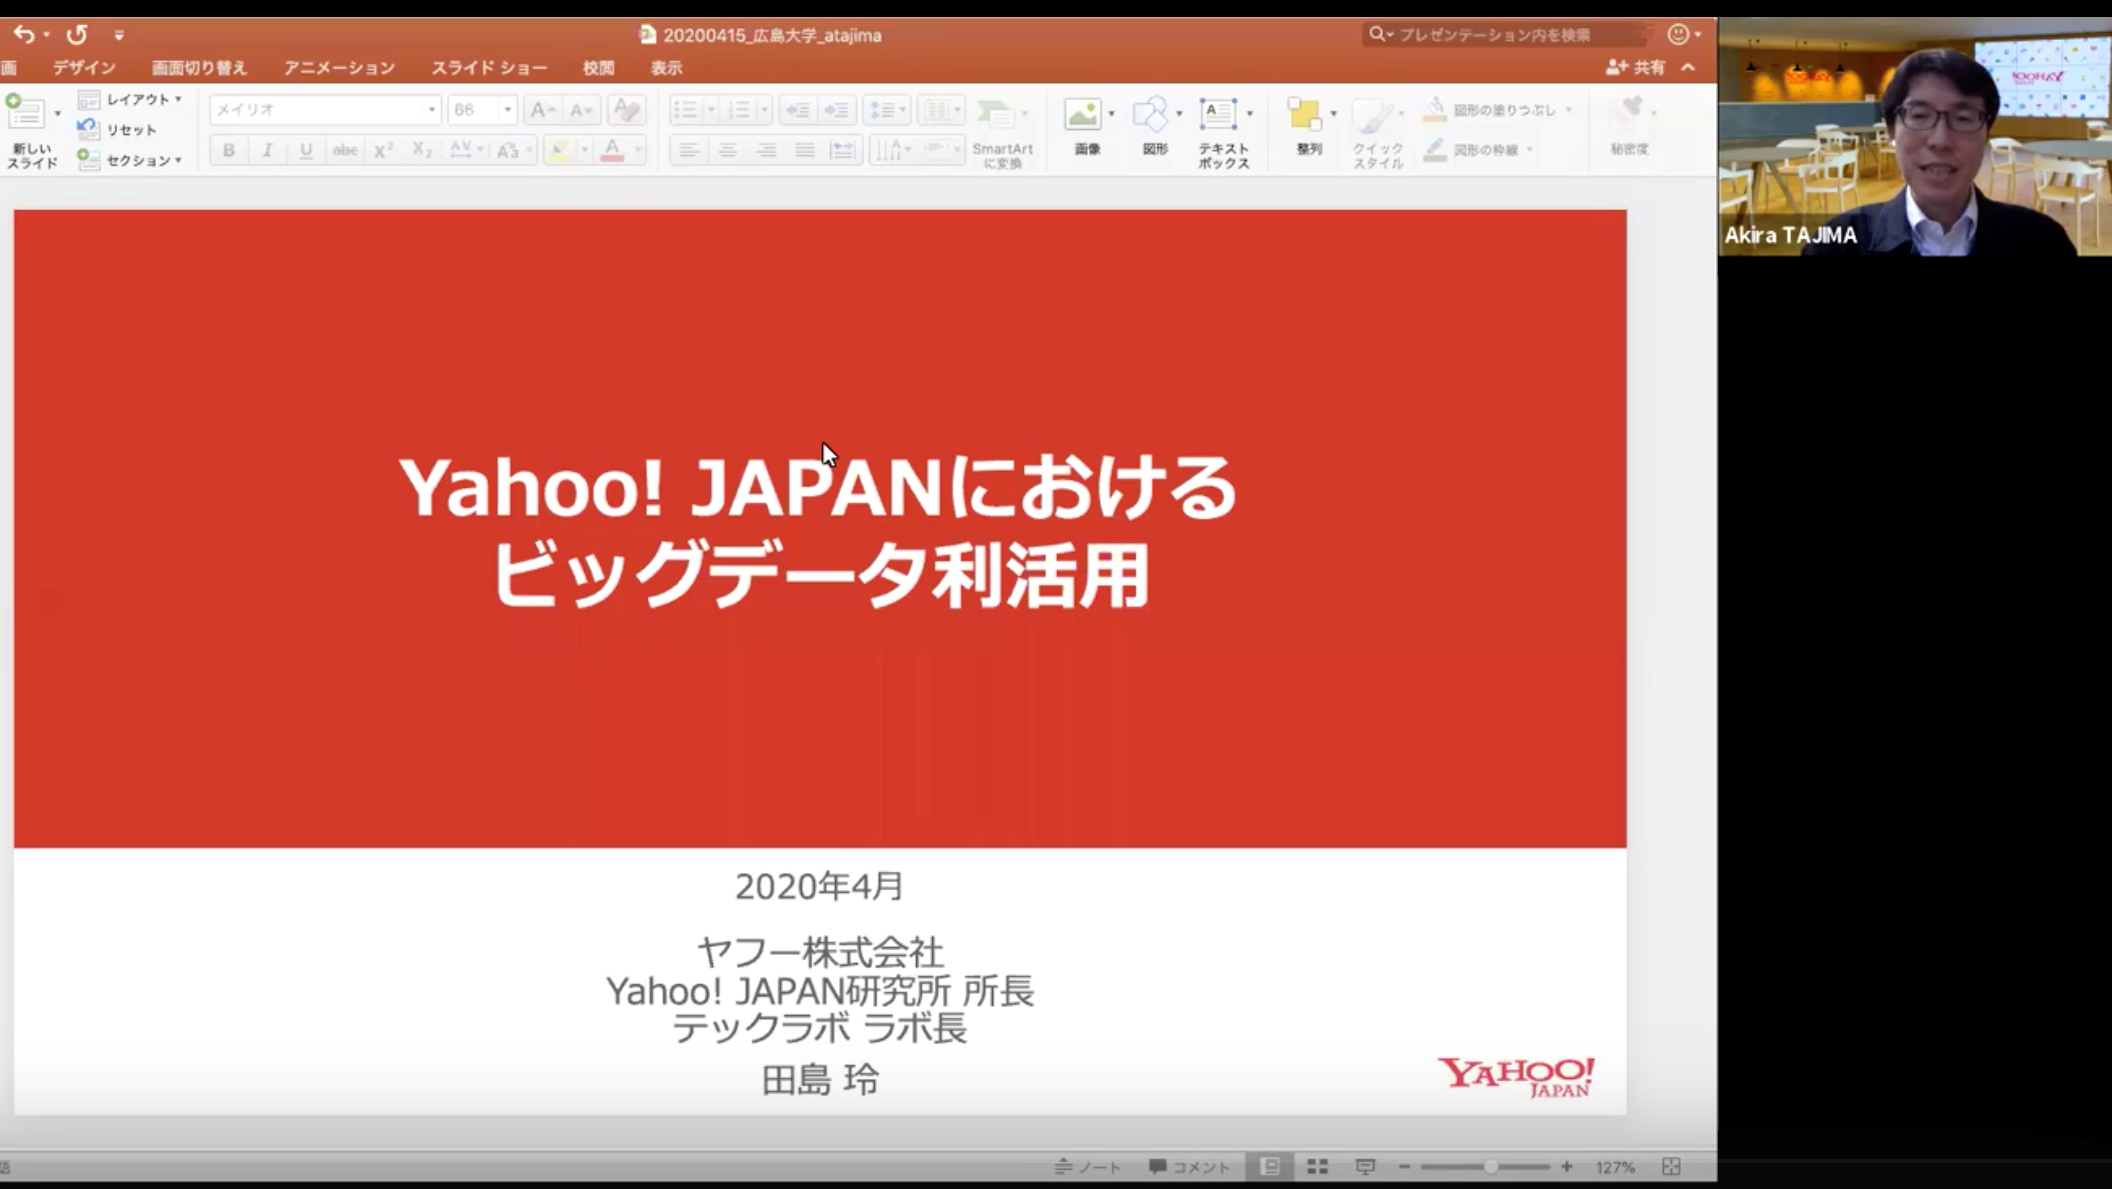Viewport: 2112px width, 1189px height.
Task: Click the text highlight color icon
Action: [560, 150]
